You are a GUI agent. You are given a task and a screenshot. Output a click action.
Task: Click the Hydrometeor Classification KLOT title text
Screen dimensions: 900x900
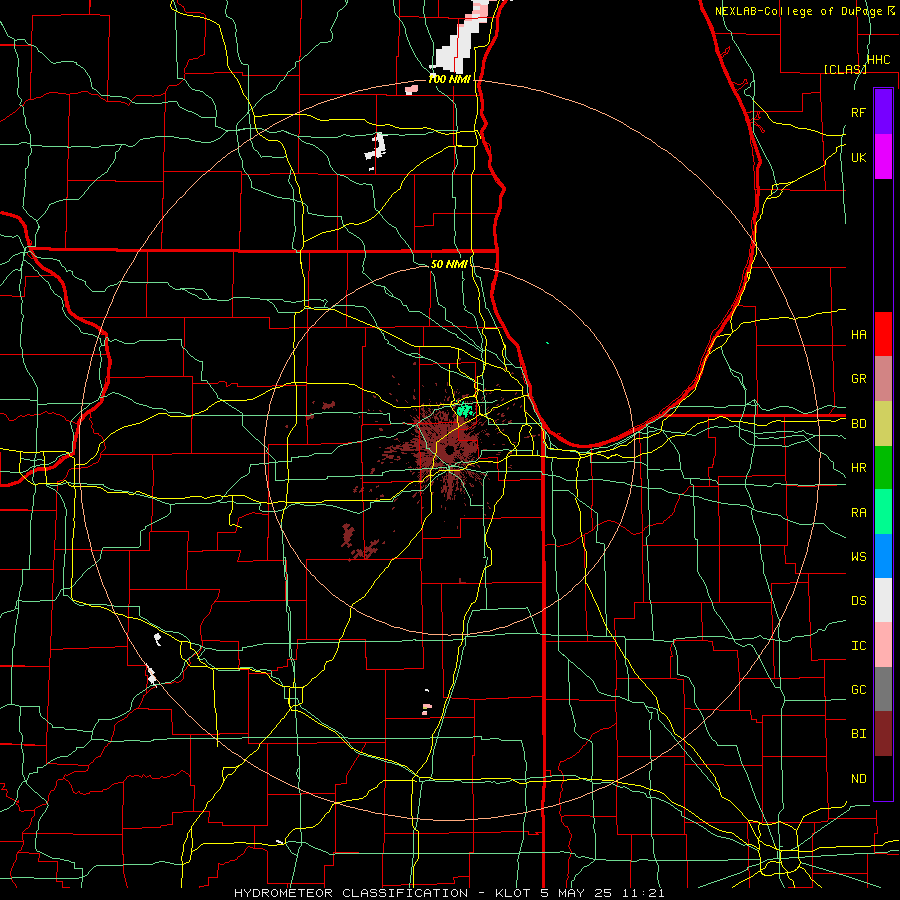(x=449, y=893)
